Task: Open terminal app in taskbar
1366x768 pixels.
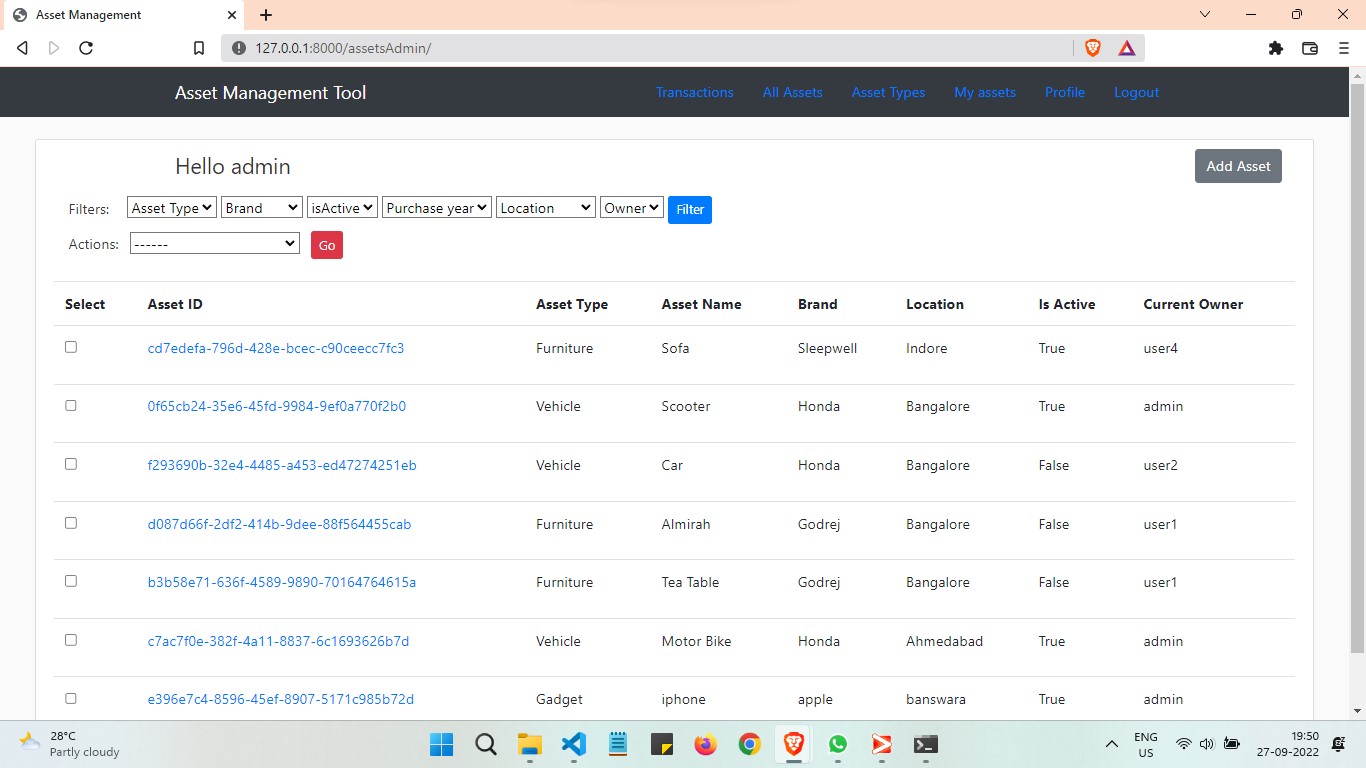Action: click(x=926, y=744)
